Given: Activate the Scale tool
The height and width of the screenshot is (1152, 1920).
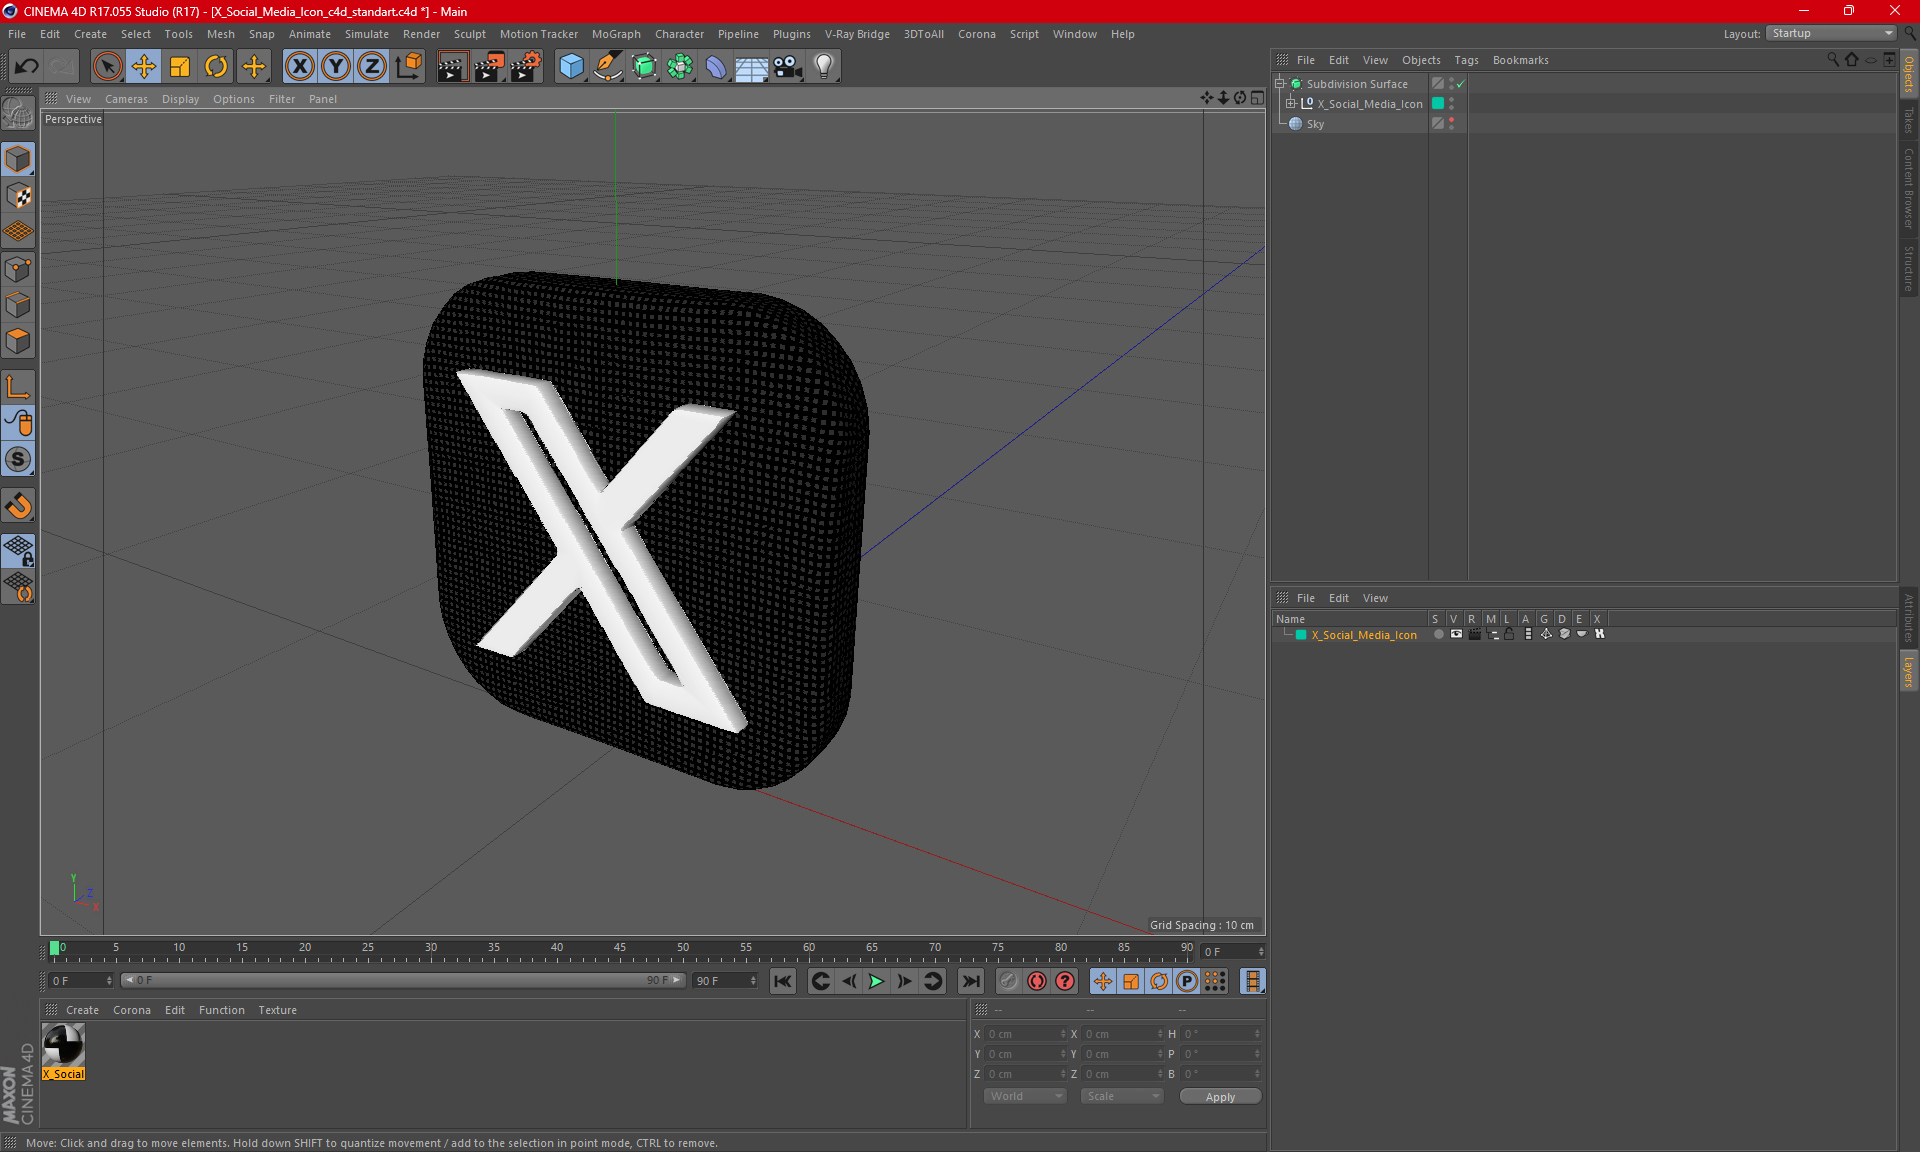Looking at the screenshot, I should [x=180, y=67].
